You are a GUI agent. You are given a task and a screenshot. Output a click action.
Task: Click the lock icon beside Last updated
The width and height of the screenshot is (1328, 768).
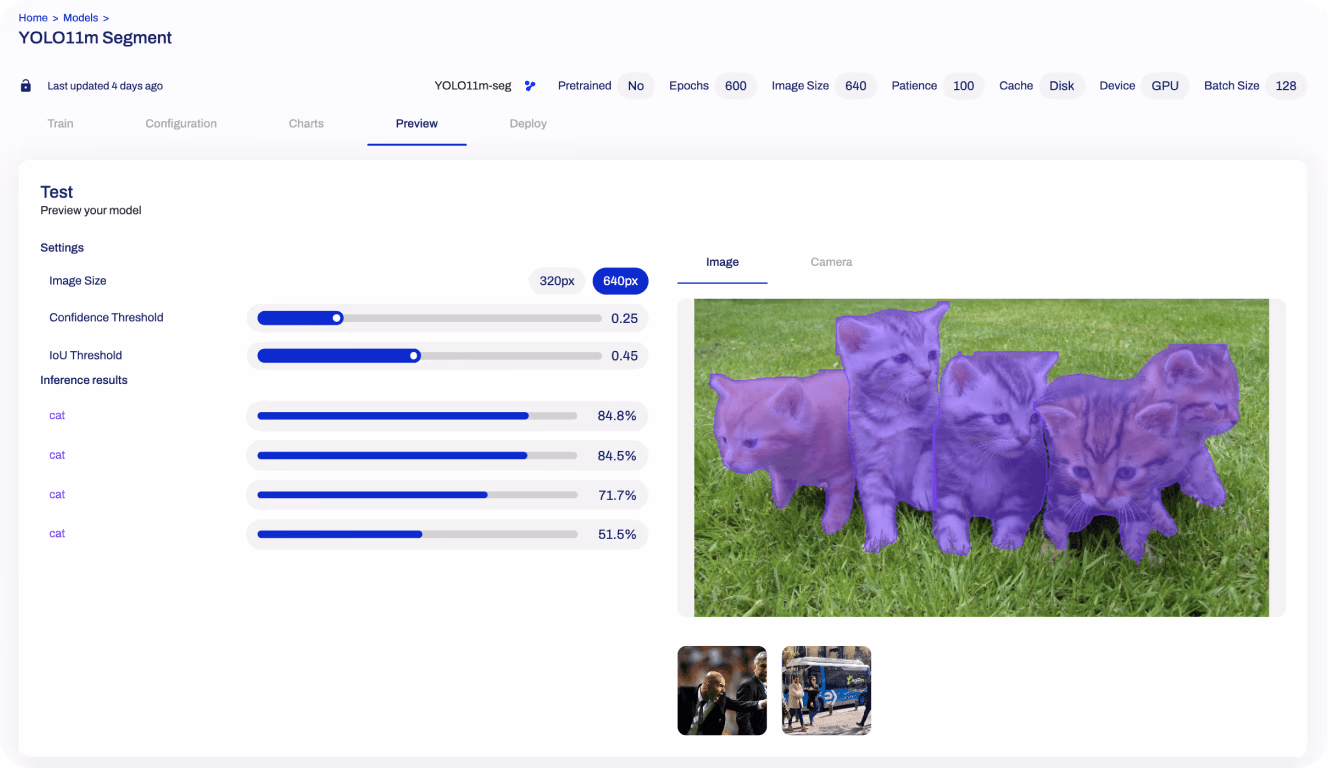click(26, 86)
